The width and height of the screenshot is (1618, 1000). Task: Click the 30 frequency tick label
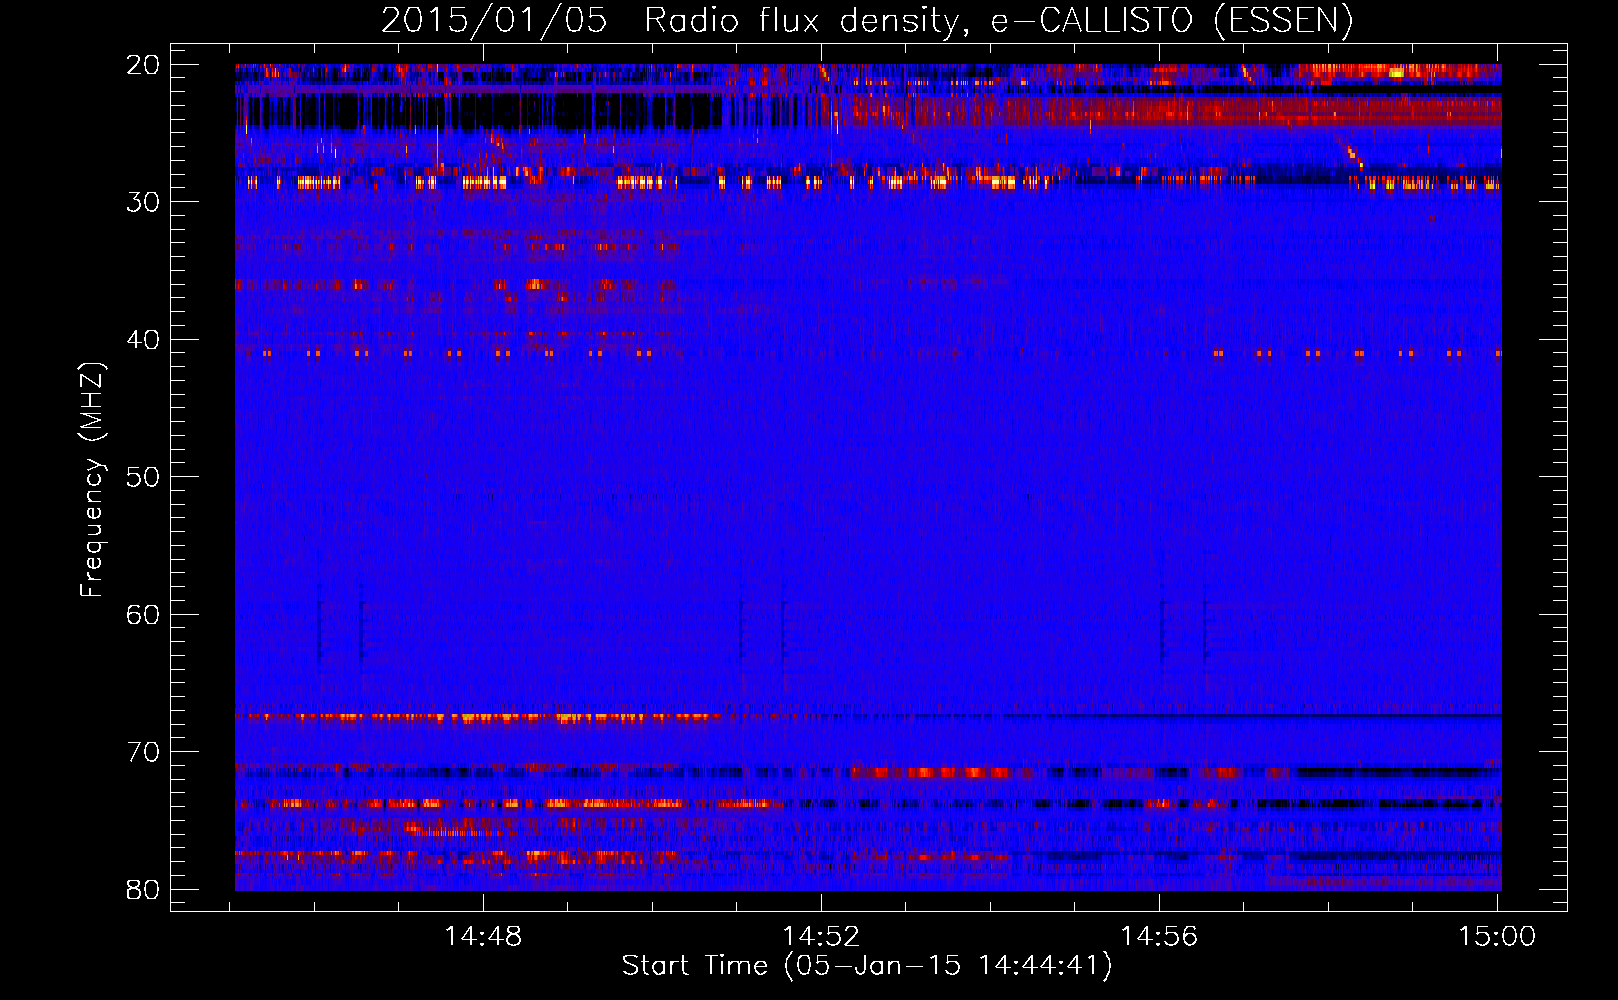coord(143,202)
